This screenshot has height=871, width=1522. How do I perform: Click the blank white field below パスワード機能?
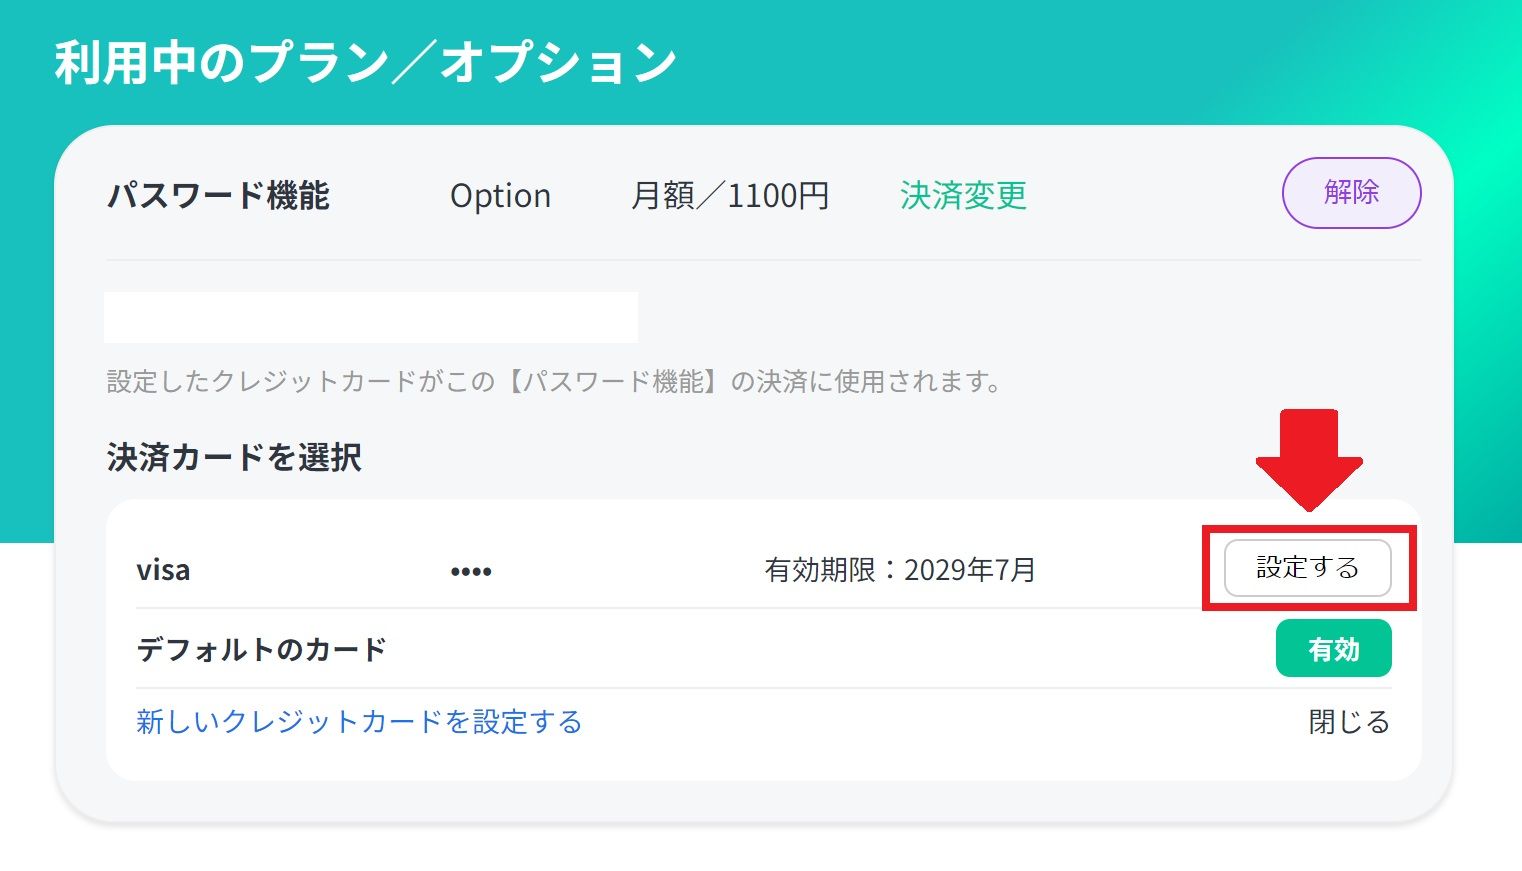point(371,317)
